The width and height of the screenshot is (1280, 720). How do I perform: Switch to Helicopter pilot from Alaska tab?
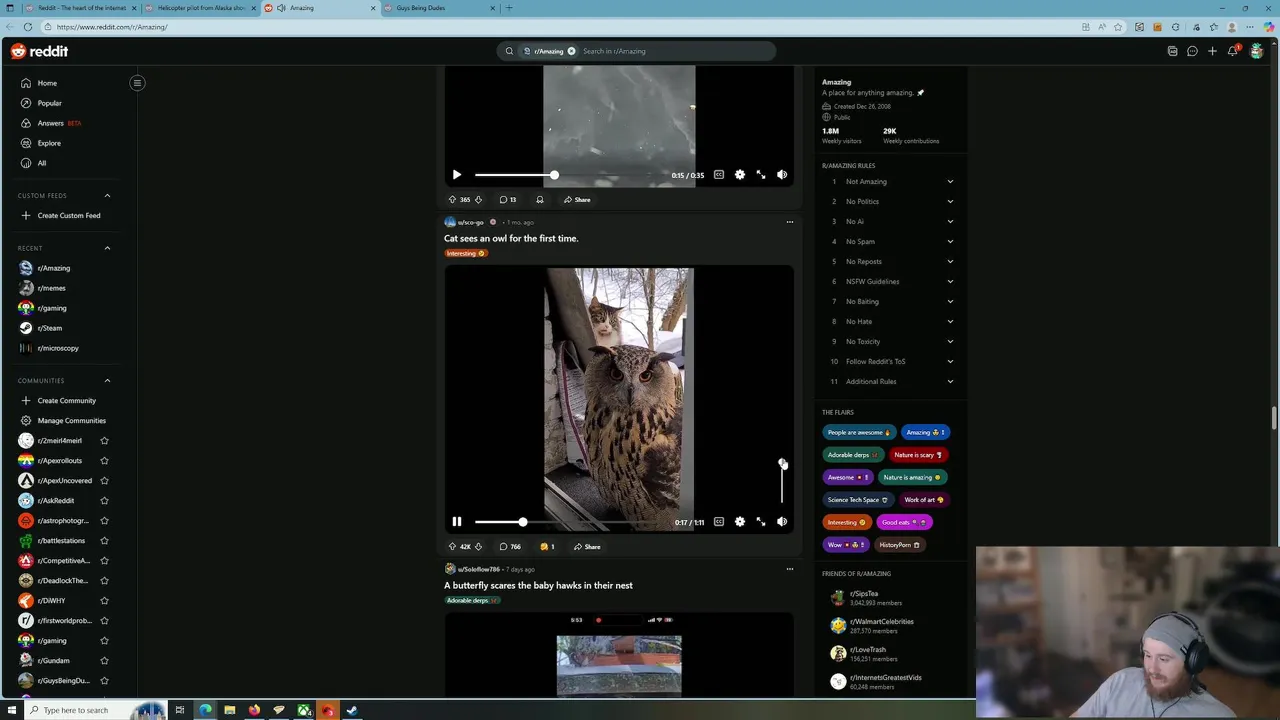coord(200,8)
